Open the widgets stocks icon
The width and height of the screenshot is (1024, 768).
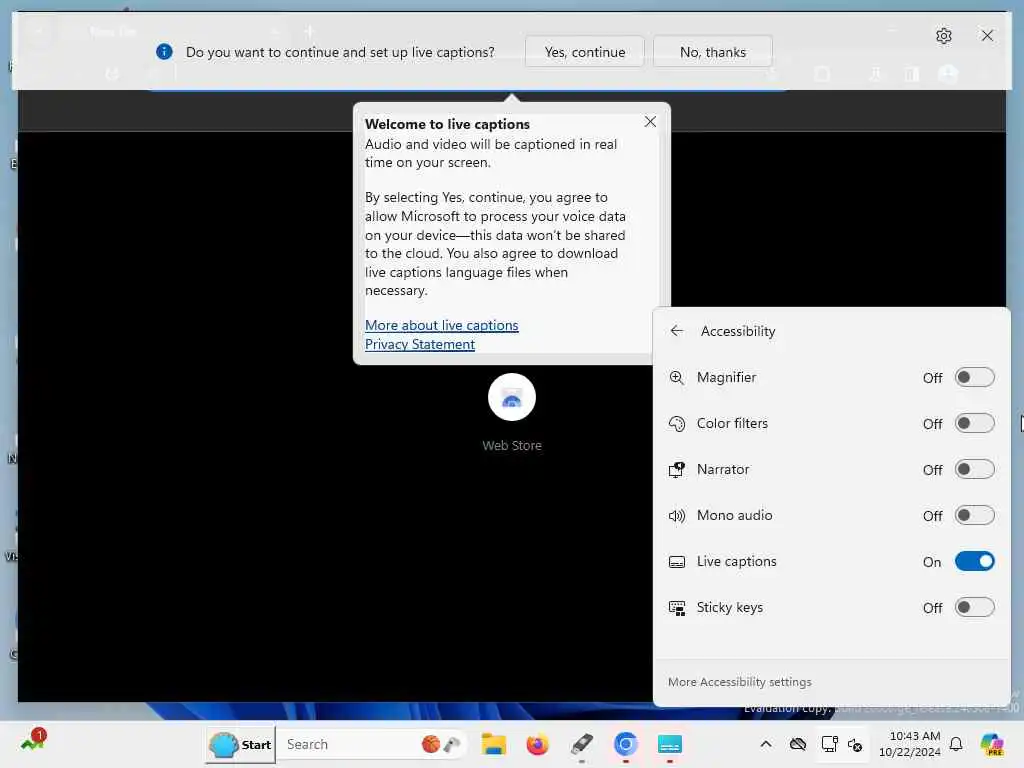33,740
